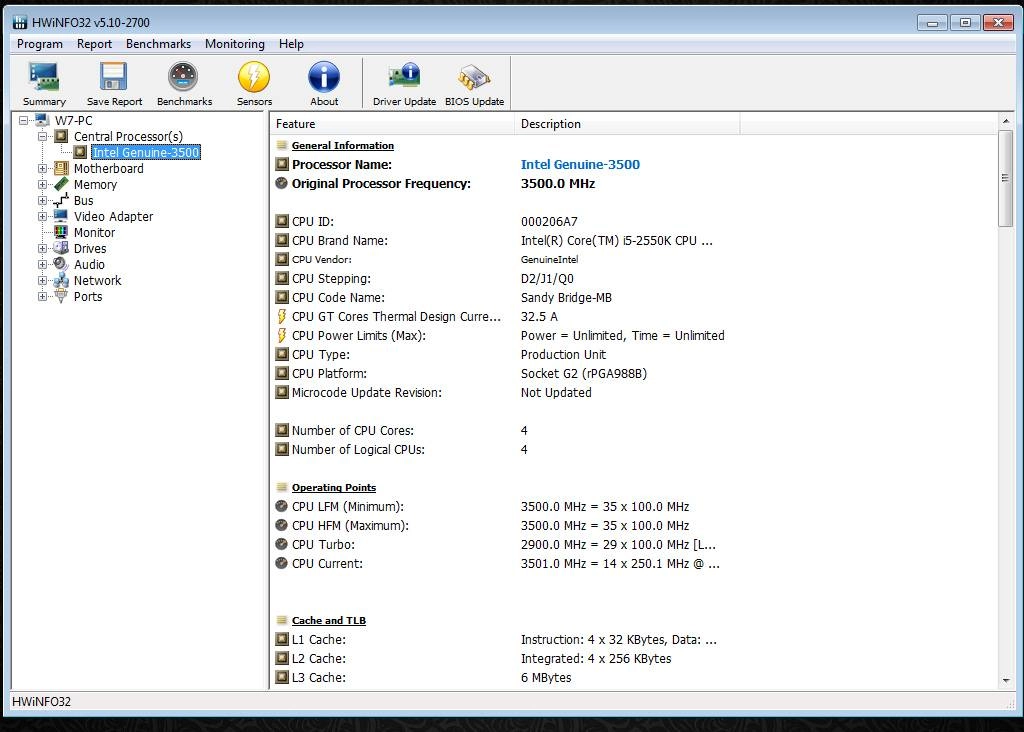The width and height of the screenshot is (1024, 732).
Task: Click the scrollbar up arrow
Action: click(1005, 121)
